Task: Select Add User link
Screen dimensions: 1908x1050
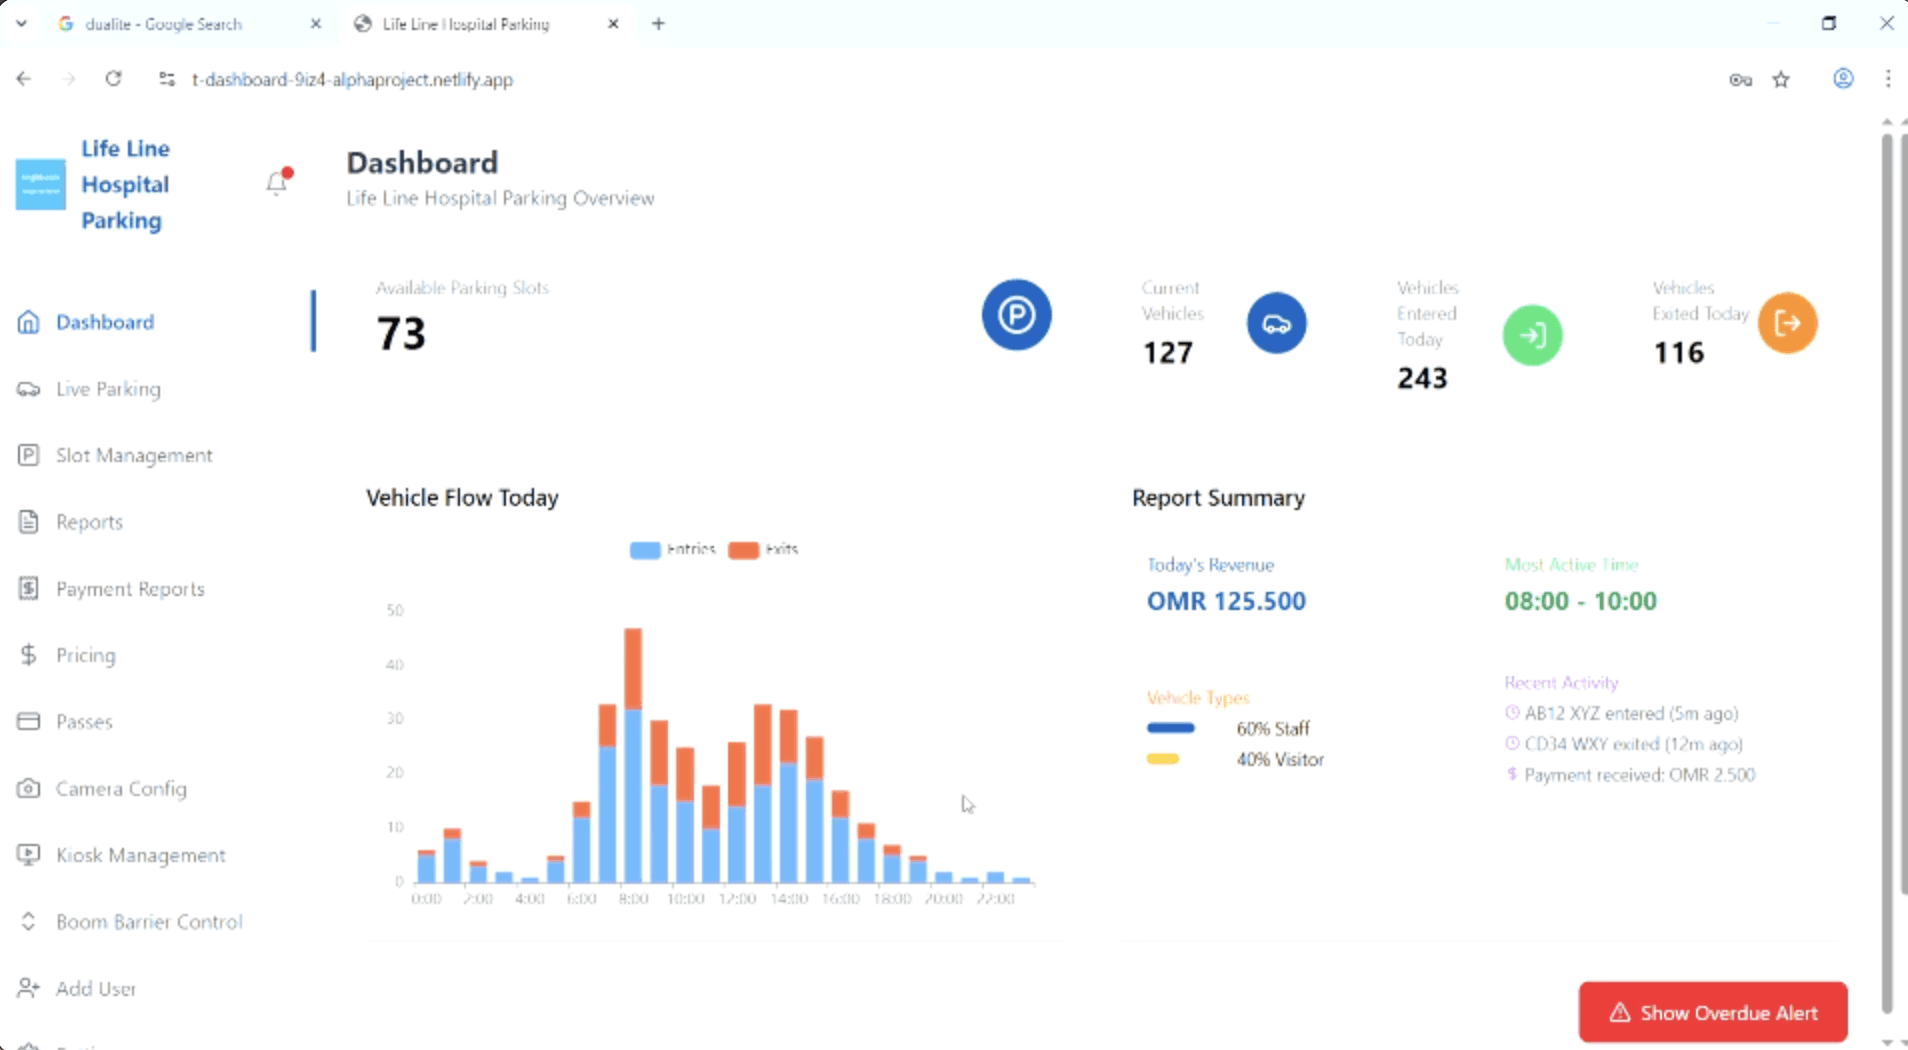Action: (96, 988)
